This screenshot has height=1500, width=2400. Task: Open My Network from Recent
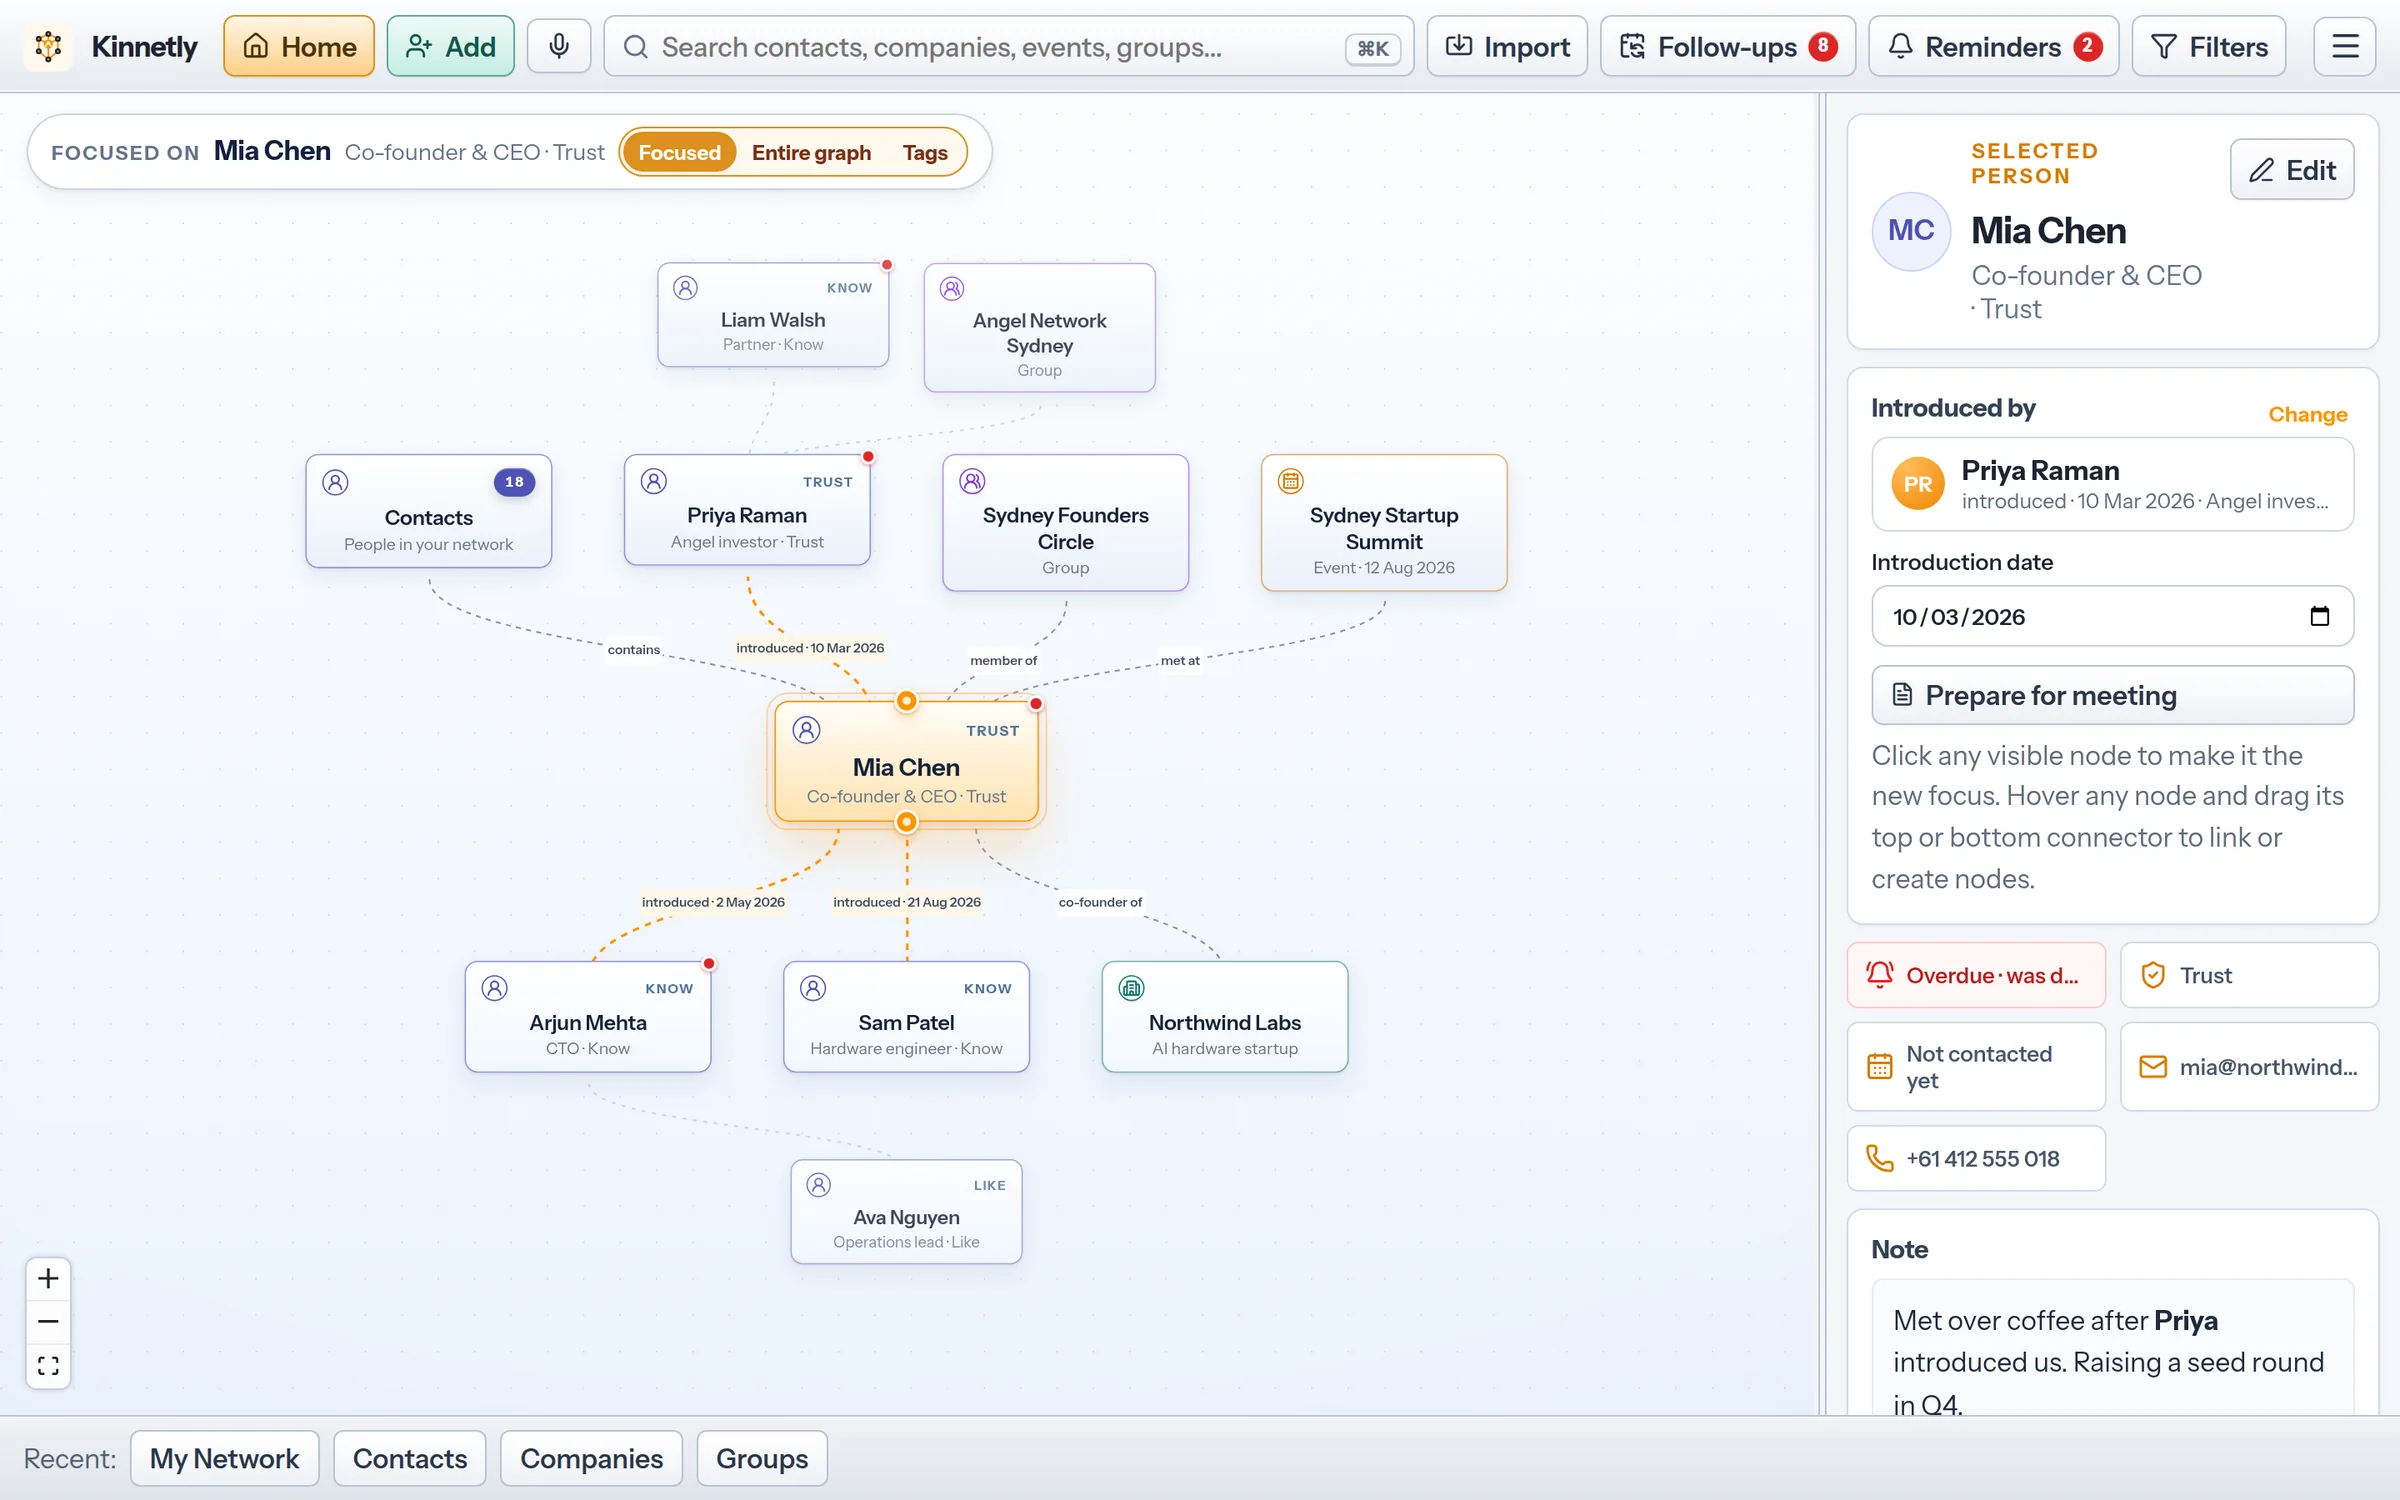pos(224,1458)
